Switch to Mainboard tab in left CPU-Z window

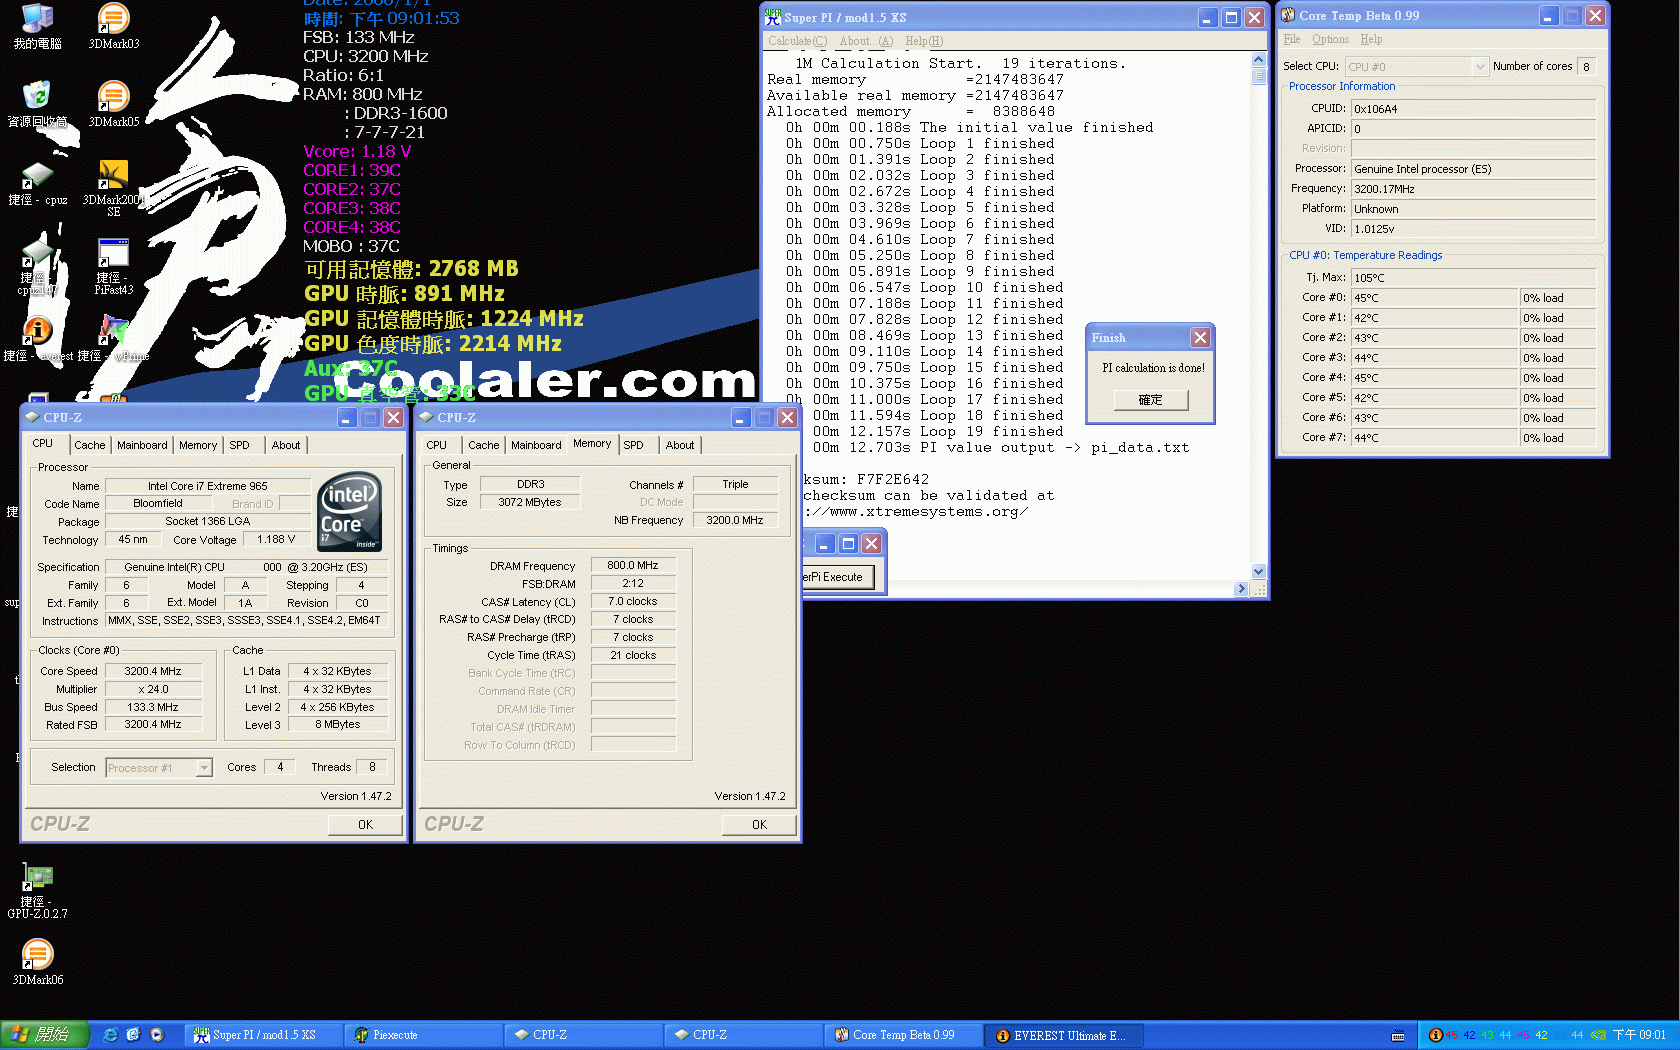142,445
